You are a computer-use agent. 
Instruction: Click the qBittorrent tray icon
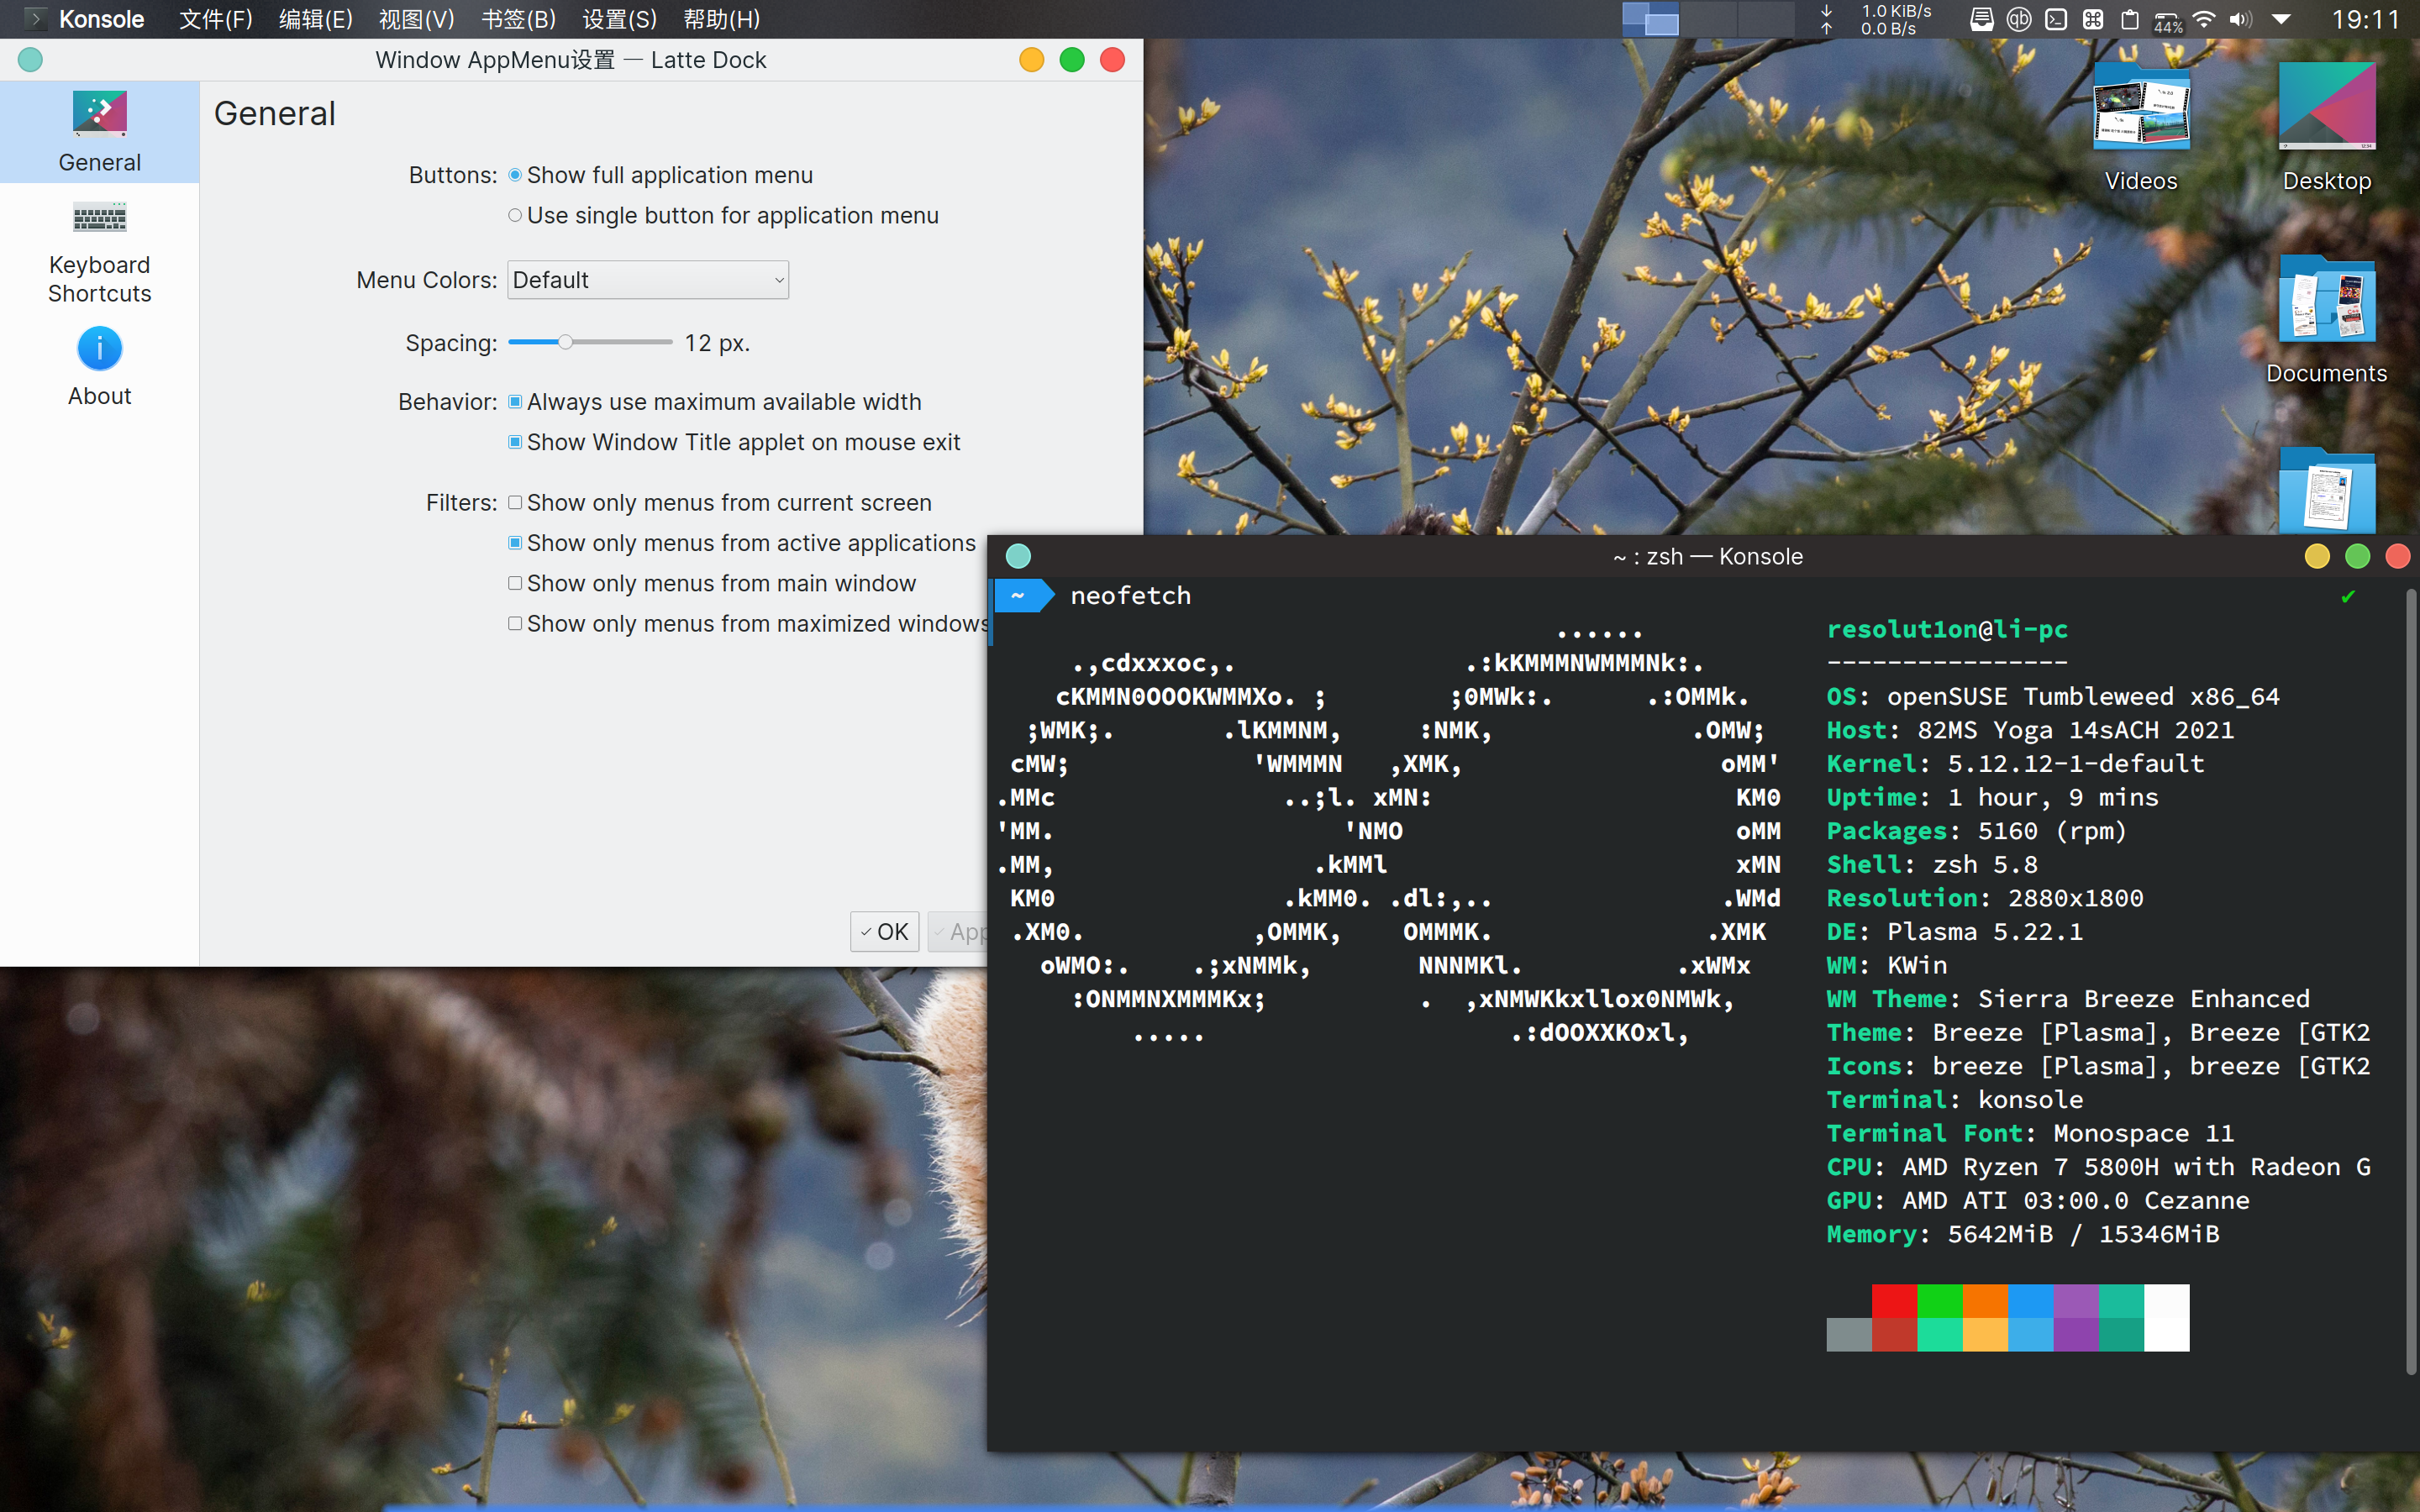(x=2019, y=19)
